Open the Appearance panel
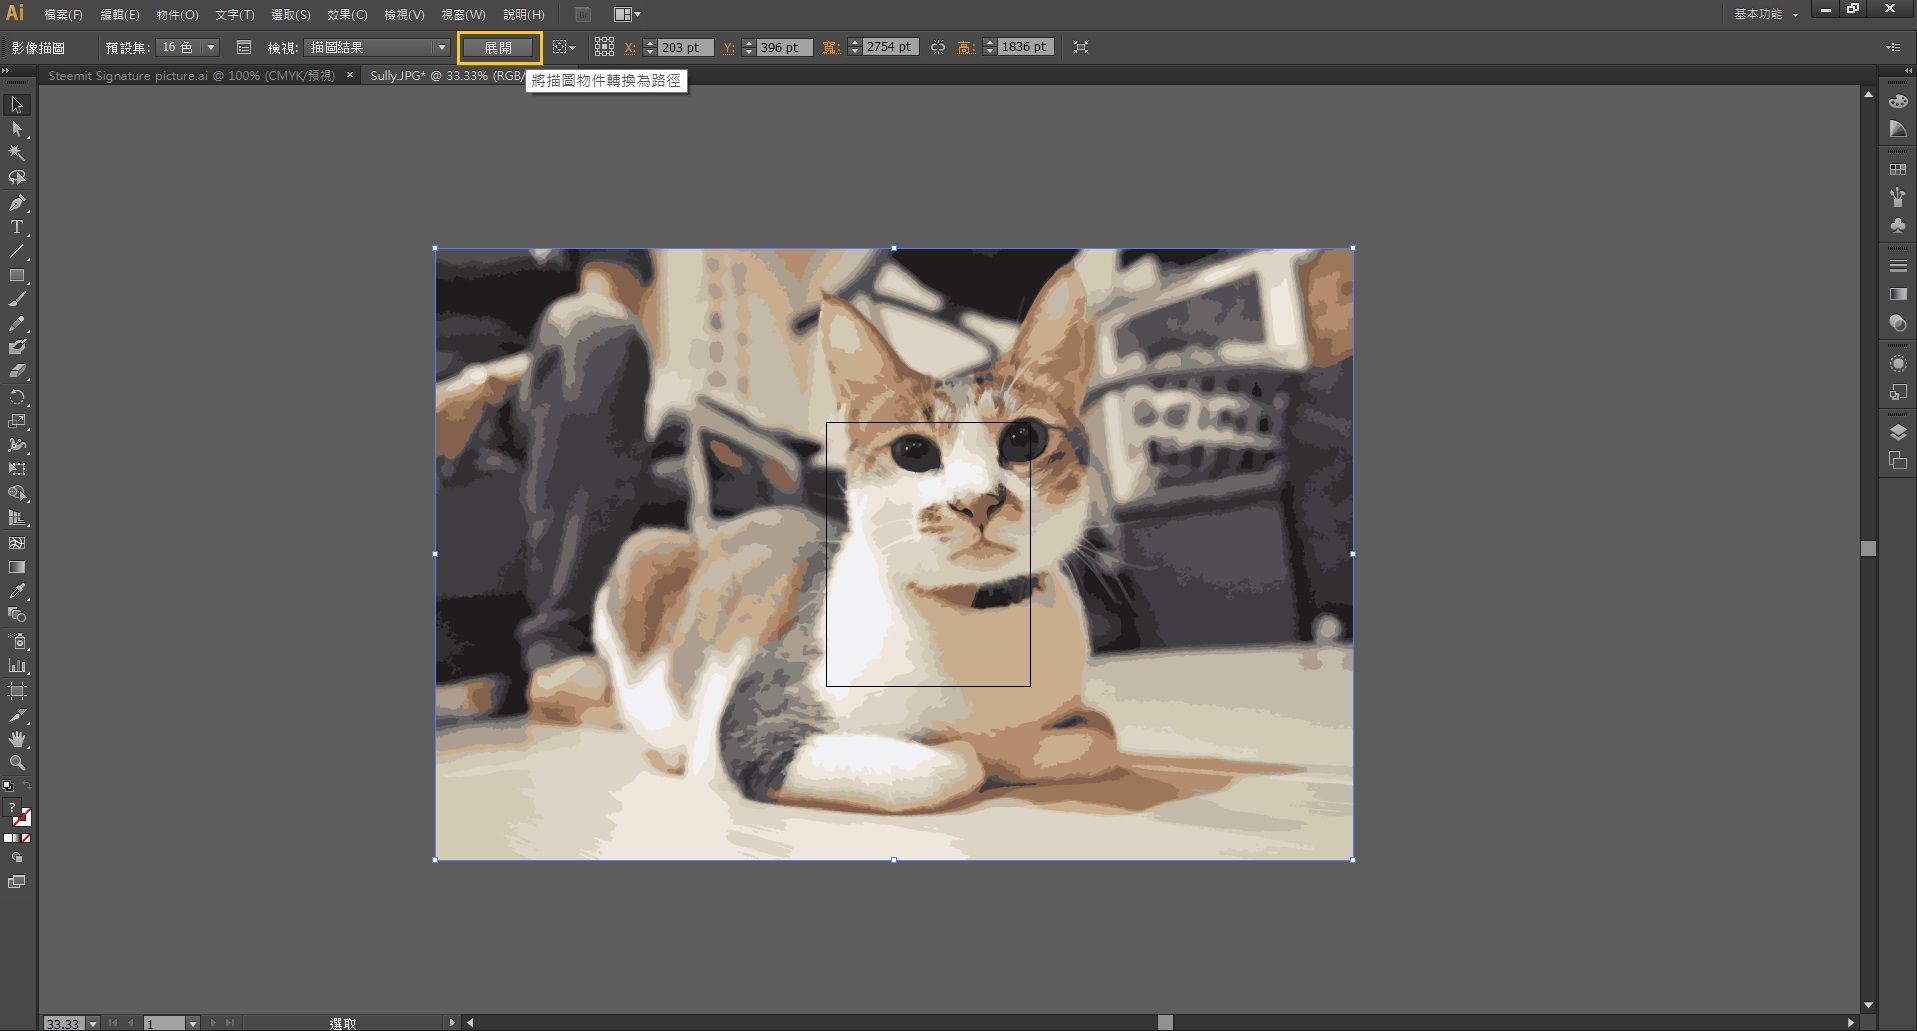This screenshot has width=1917, height=1031. click(x=1897, y=364)
